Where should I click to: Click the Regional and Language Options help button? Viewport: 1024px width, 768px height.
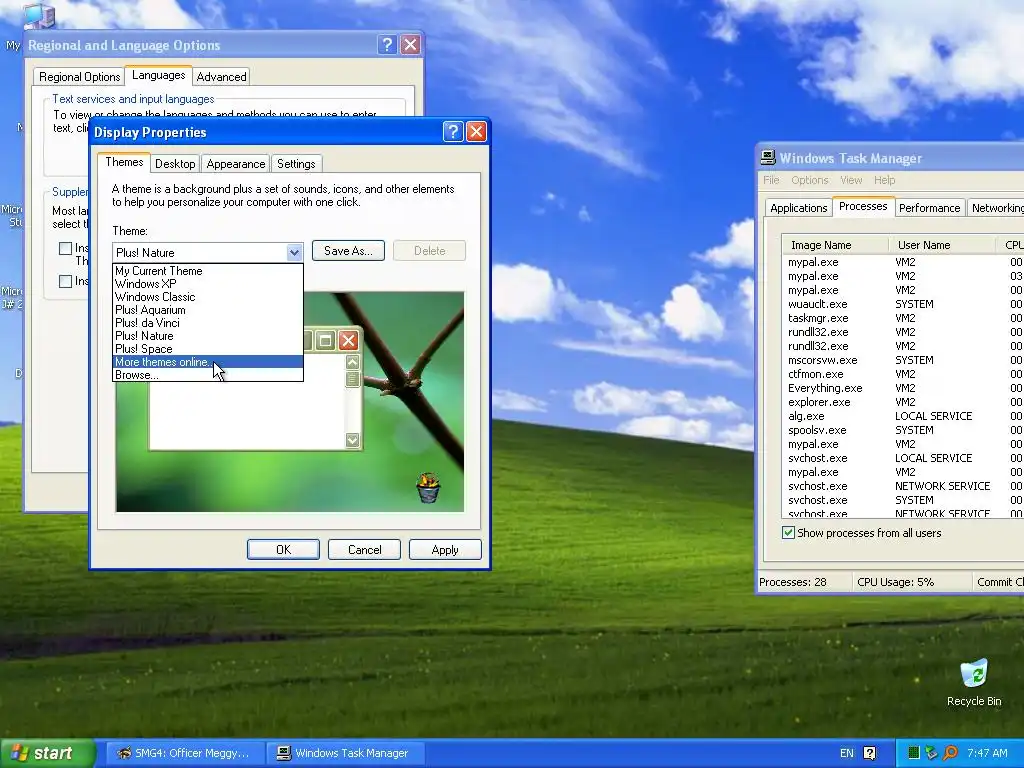click(387, 44)
